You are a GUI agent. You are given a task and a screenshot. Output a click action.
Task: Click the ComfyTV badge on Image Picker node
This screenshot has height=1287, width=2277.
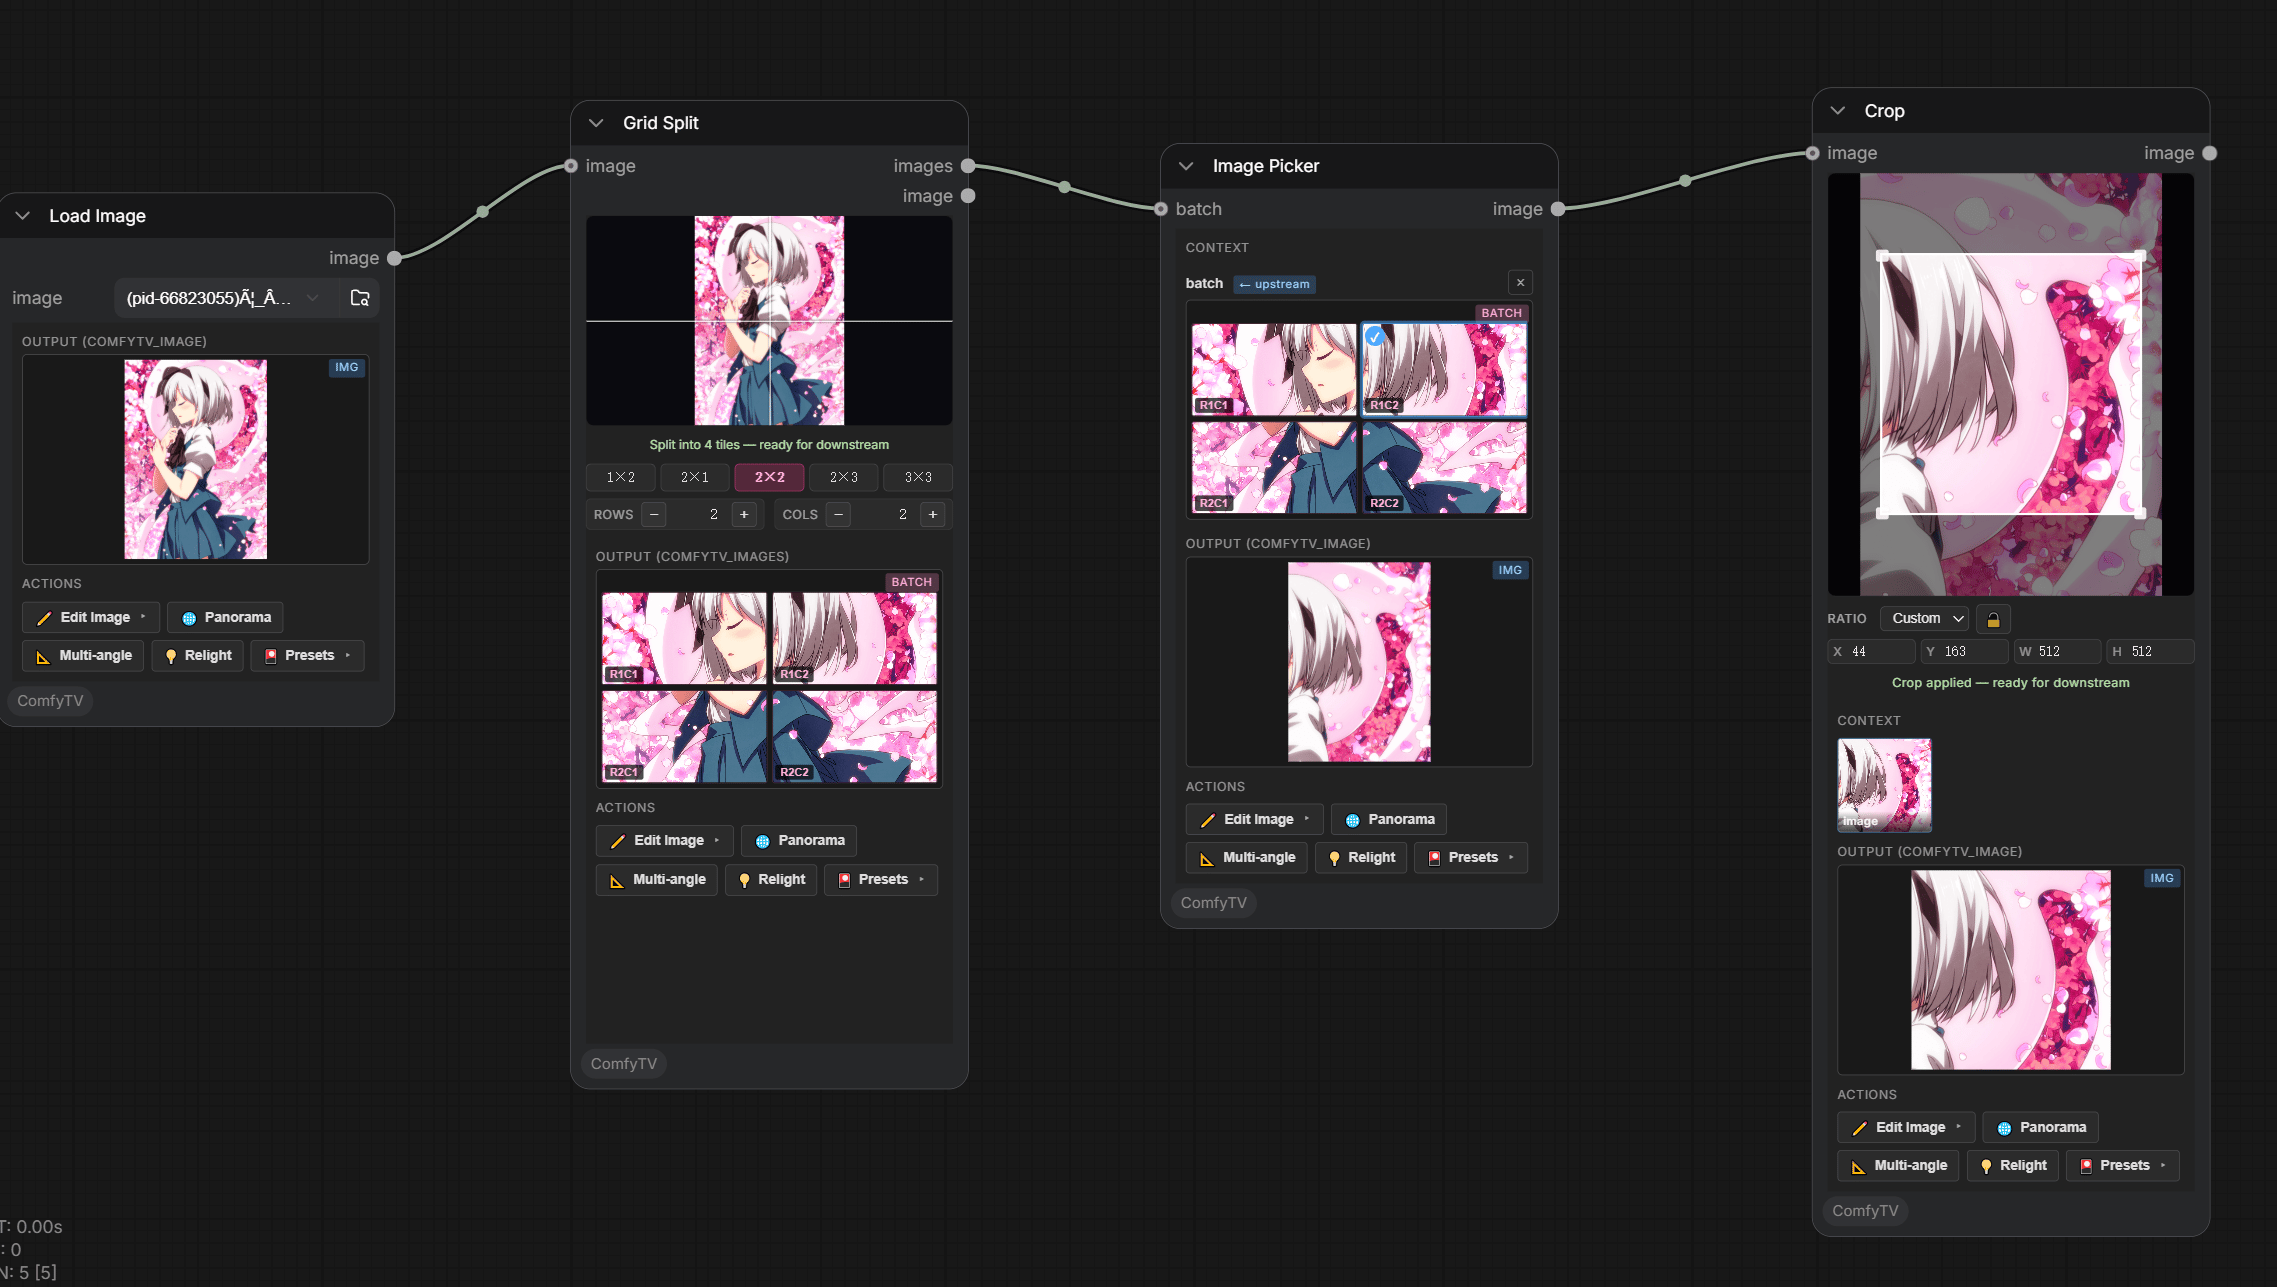point(1213,903)
